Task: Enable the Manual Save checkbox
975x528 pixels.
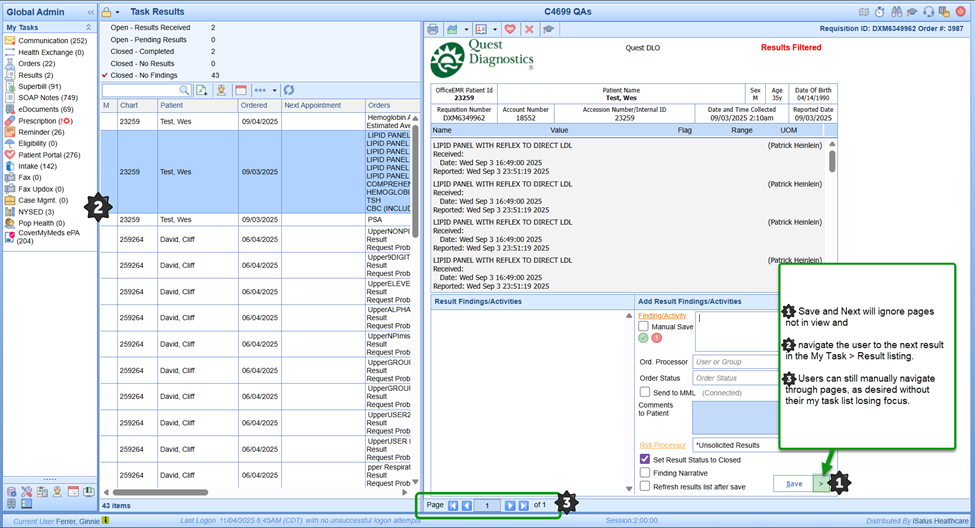Action: pos(644,326)
